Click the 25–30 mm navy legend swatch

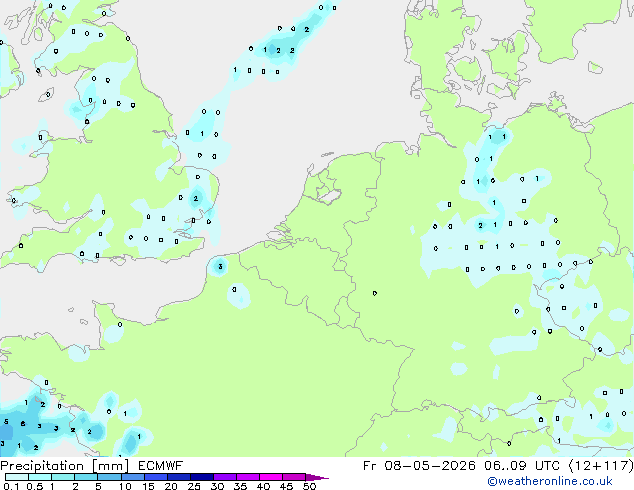click(202, 477)
